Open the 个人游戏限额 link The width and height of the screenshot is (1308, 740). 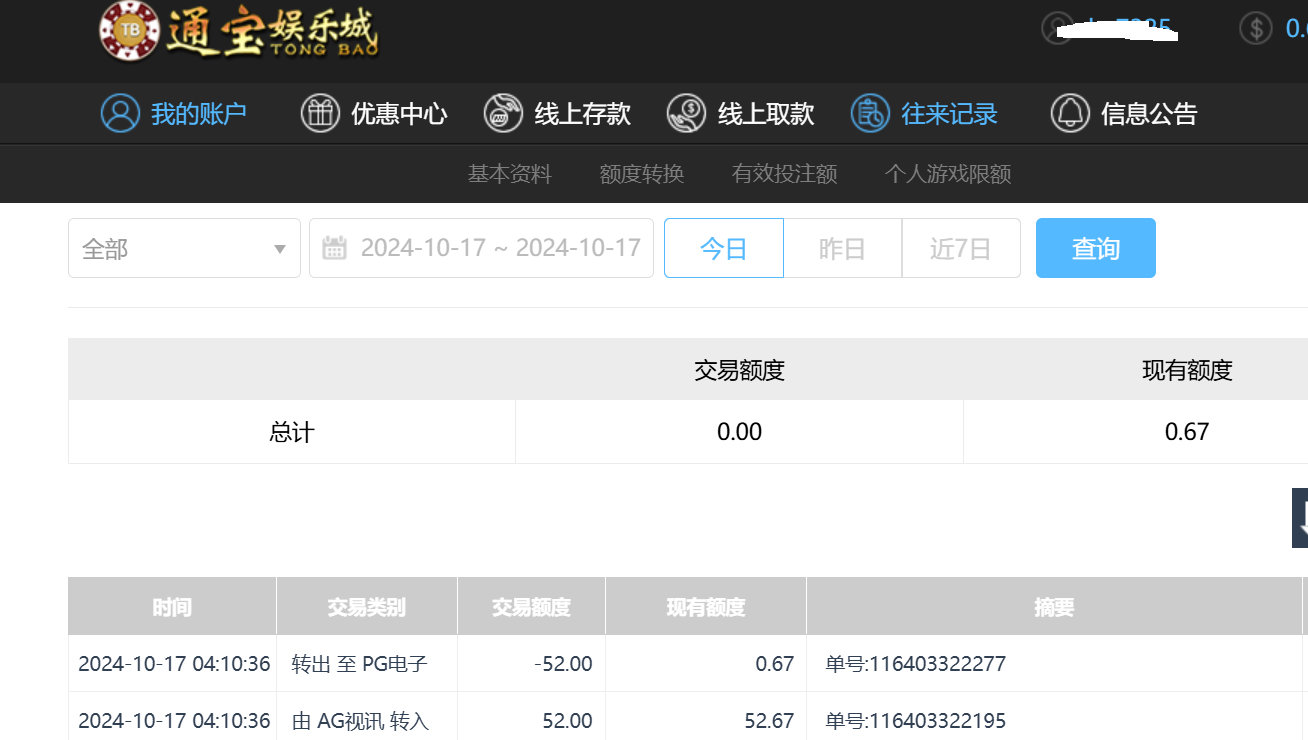click(948, 174)
